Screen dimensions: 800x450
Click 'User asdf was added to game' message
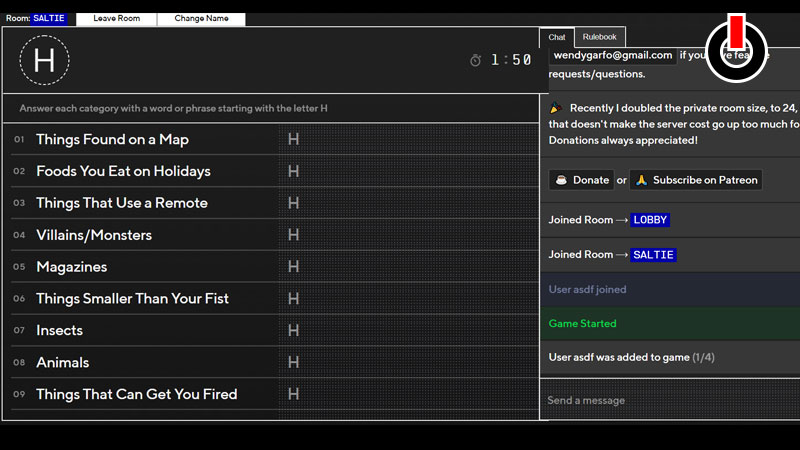(631, 357)
